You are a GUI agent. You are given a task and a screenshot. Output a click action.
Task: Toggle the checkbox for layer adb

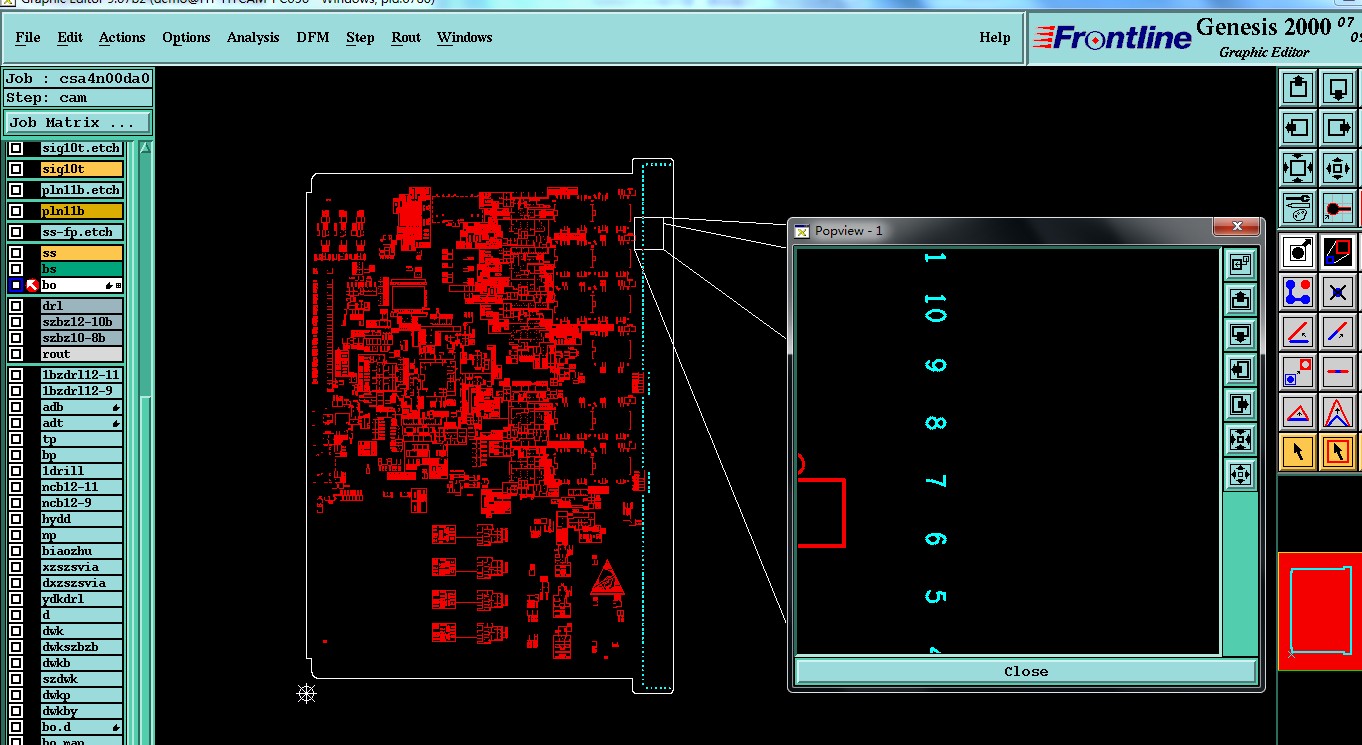(16, 407)
